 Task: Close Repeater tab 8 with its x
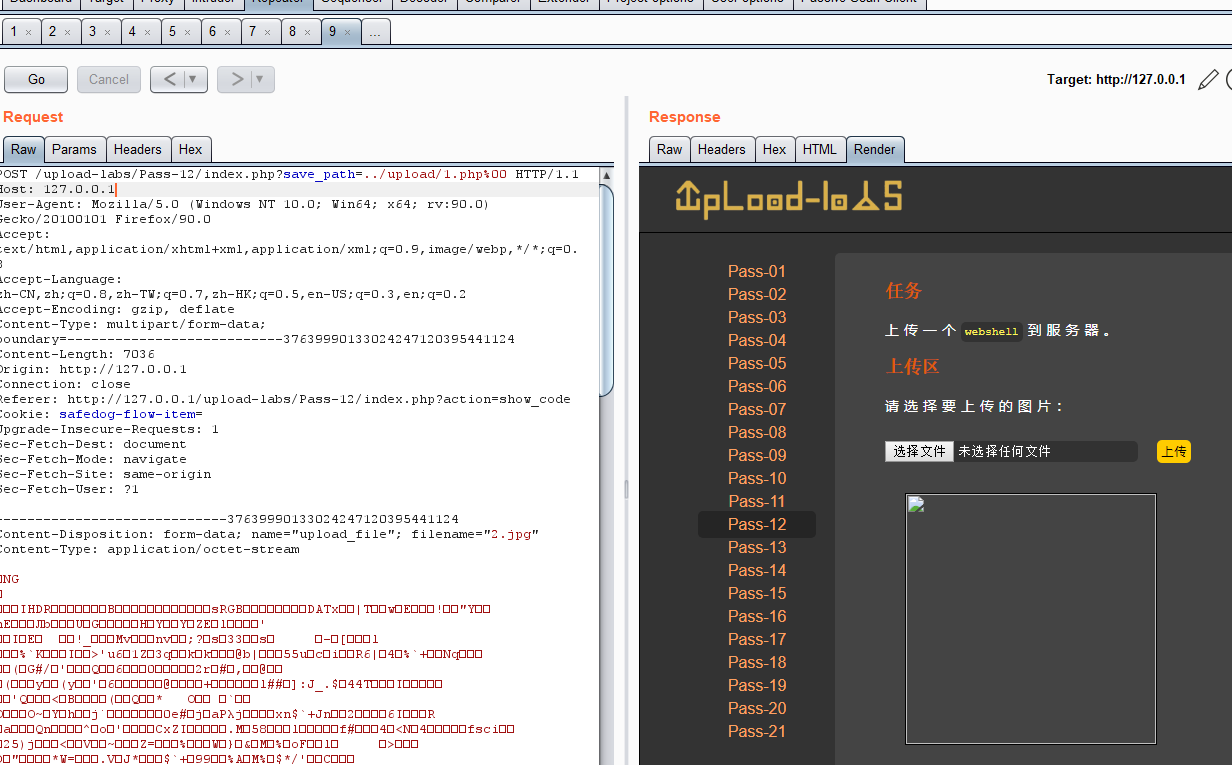[x=308, y=33]
